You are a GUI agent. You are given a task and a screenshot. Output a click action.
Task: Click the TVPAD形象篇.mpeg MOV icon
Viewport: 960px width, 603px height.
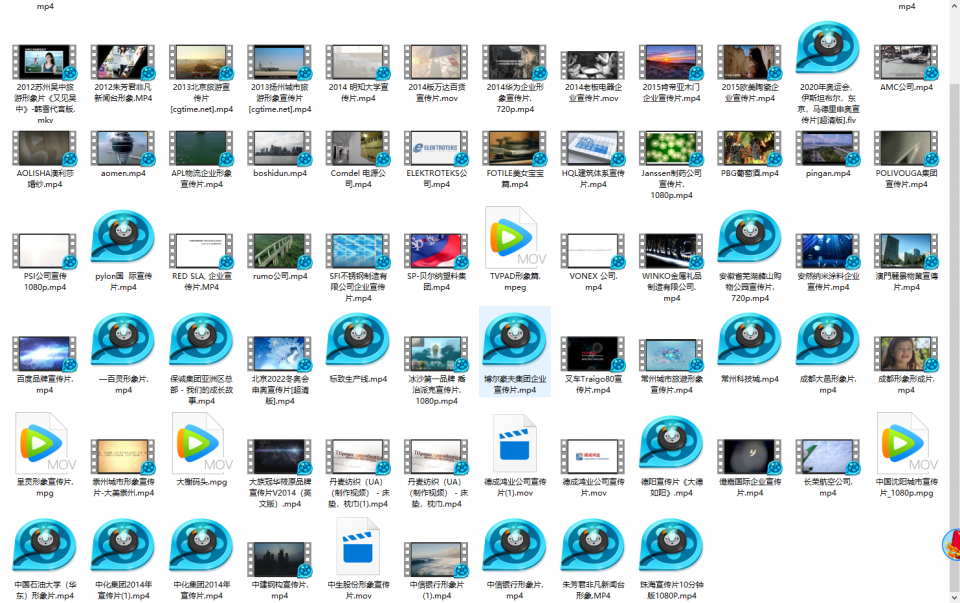pos(513,238)
